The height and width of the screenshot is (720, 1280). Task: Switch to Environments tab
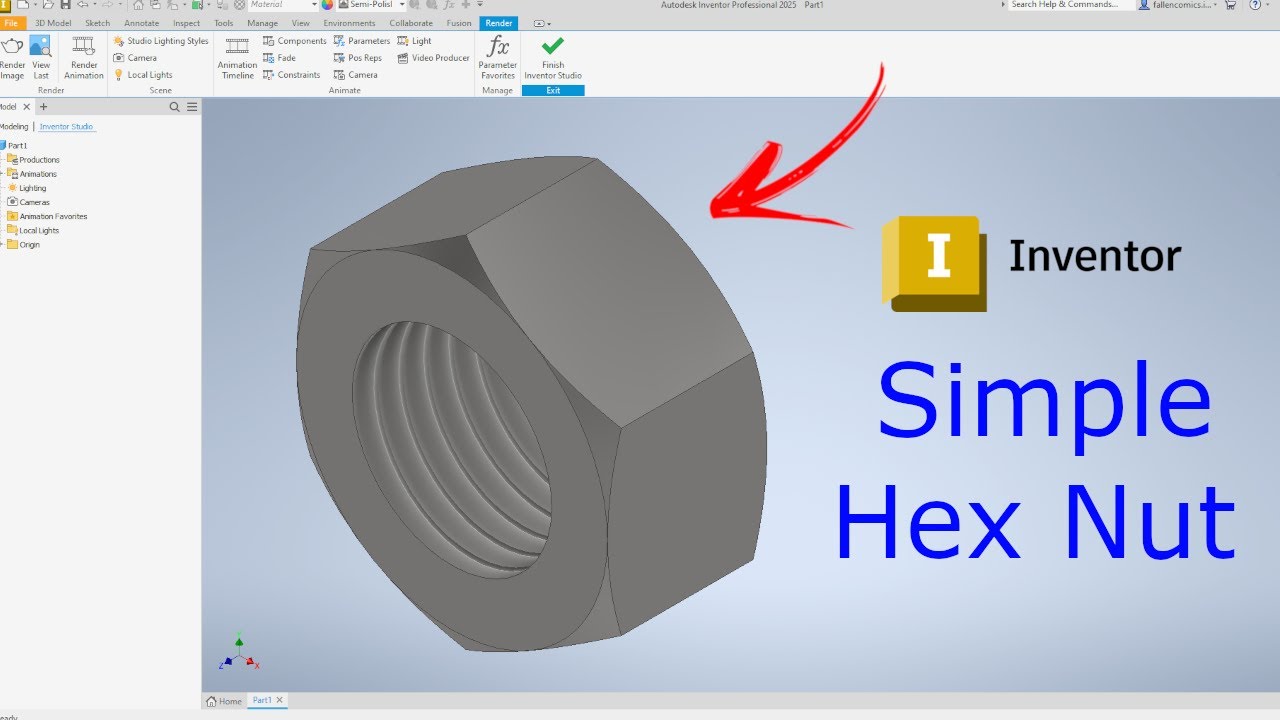pyautogui.click(x=349, y=23)
